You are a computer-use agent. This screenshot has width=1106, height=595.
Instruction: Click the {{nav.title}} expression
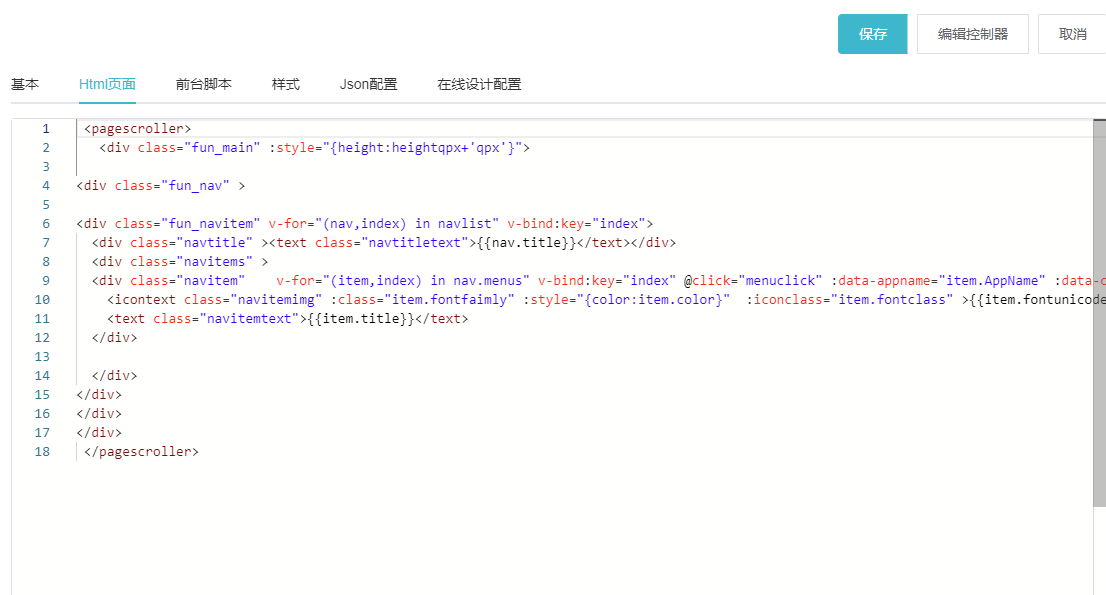pos(527,243)
